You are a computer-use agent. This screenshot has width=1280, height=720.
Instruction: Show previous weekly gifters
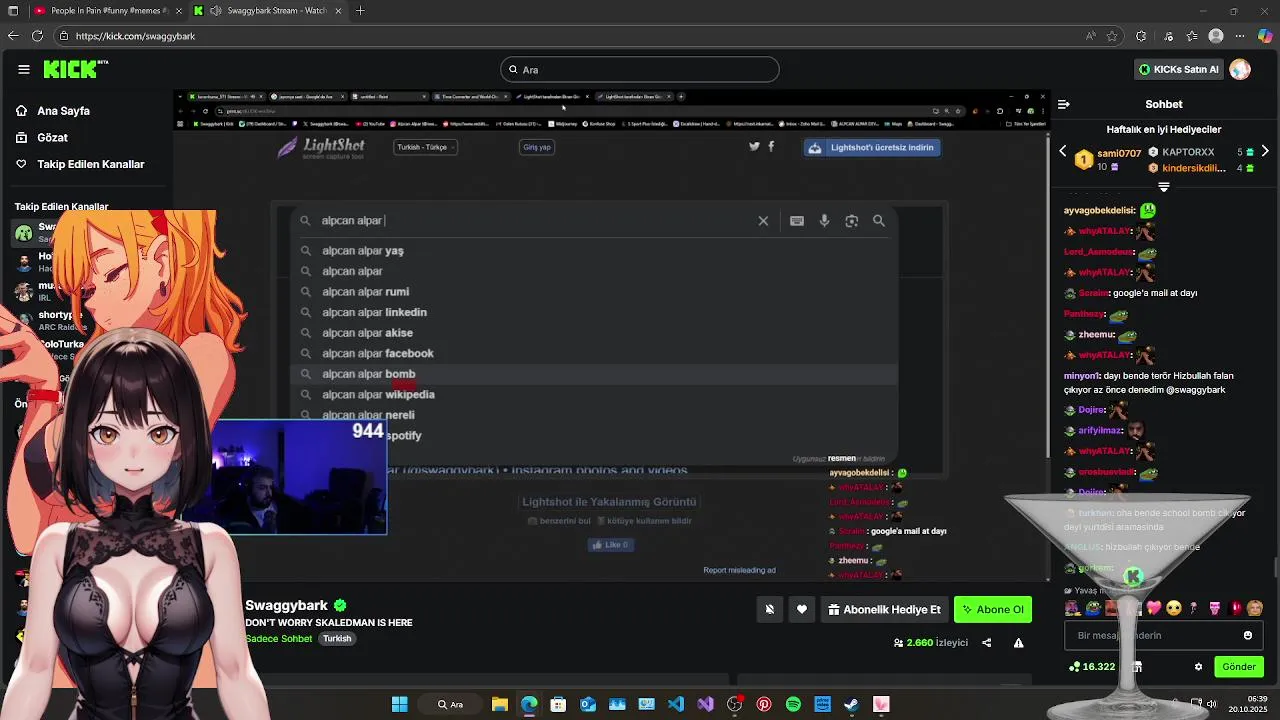pyautogui.click(x=1063, y=151)
